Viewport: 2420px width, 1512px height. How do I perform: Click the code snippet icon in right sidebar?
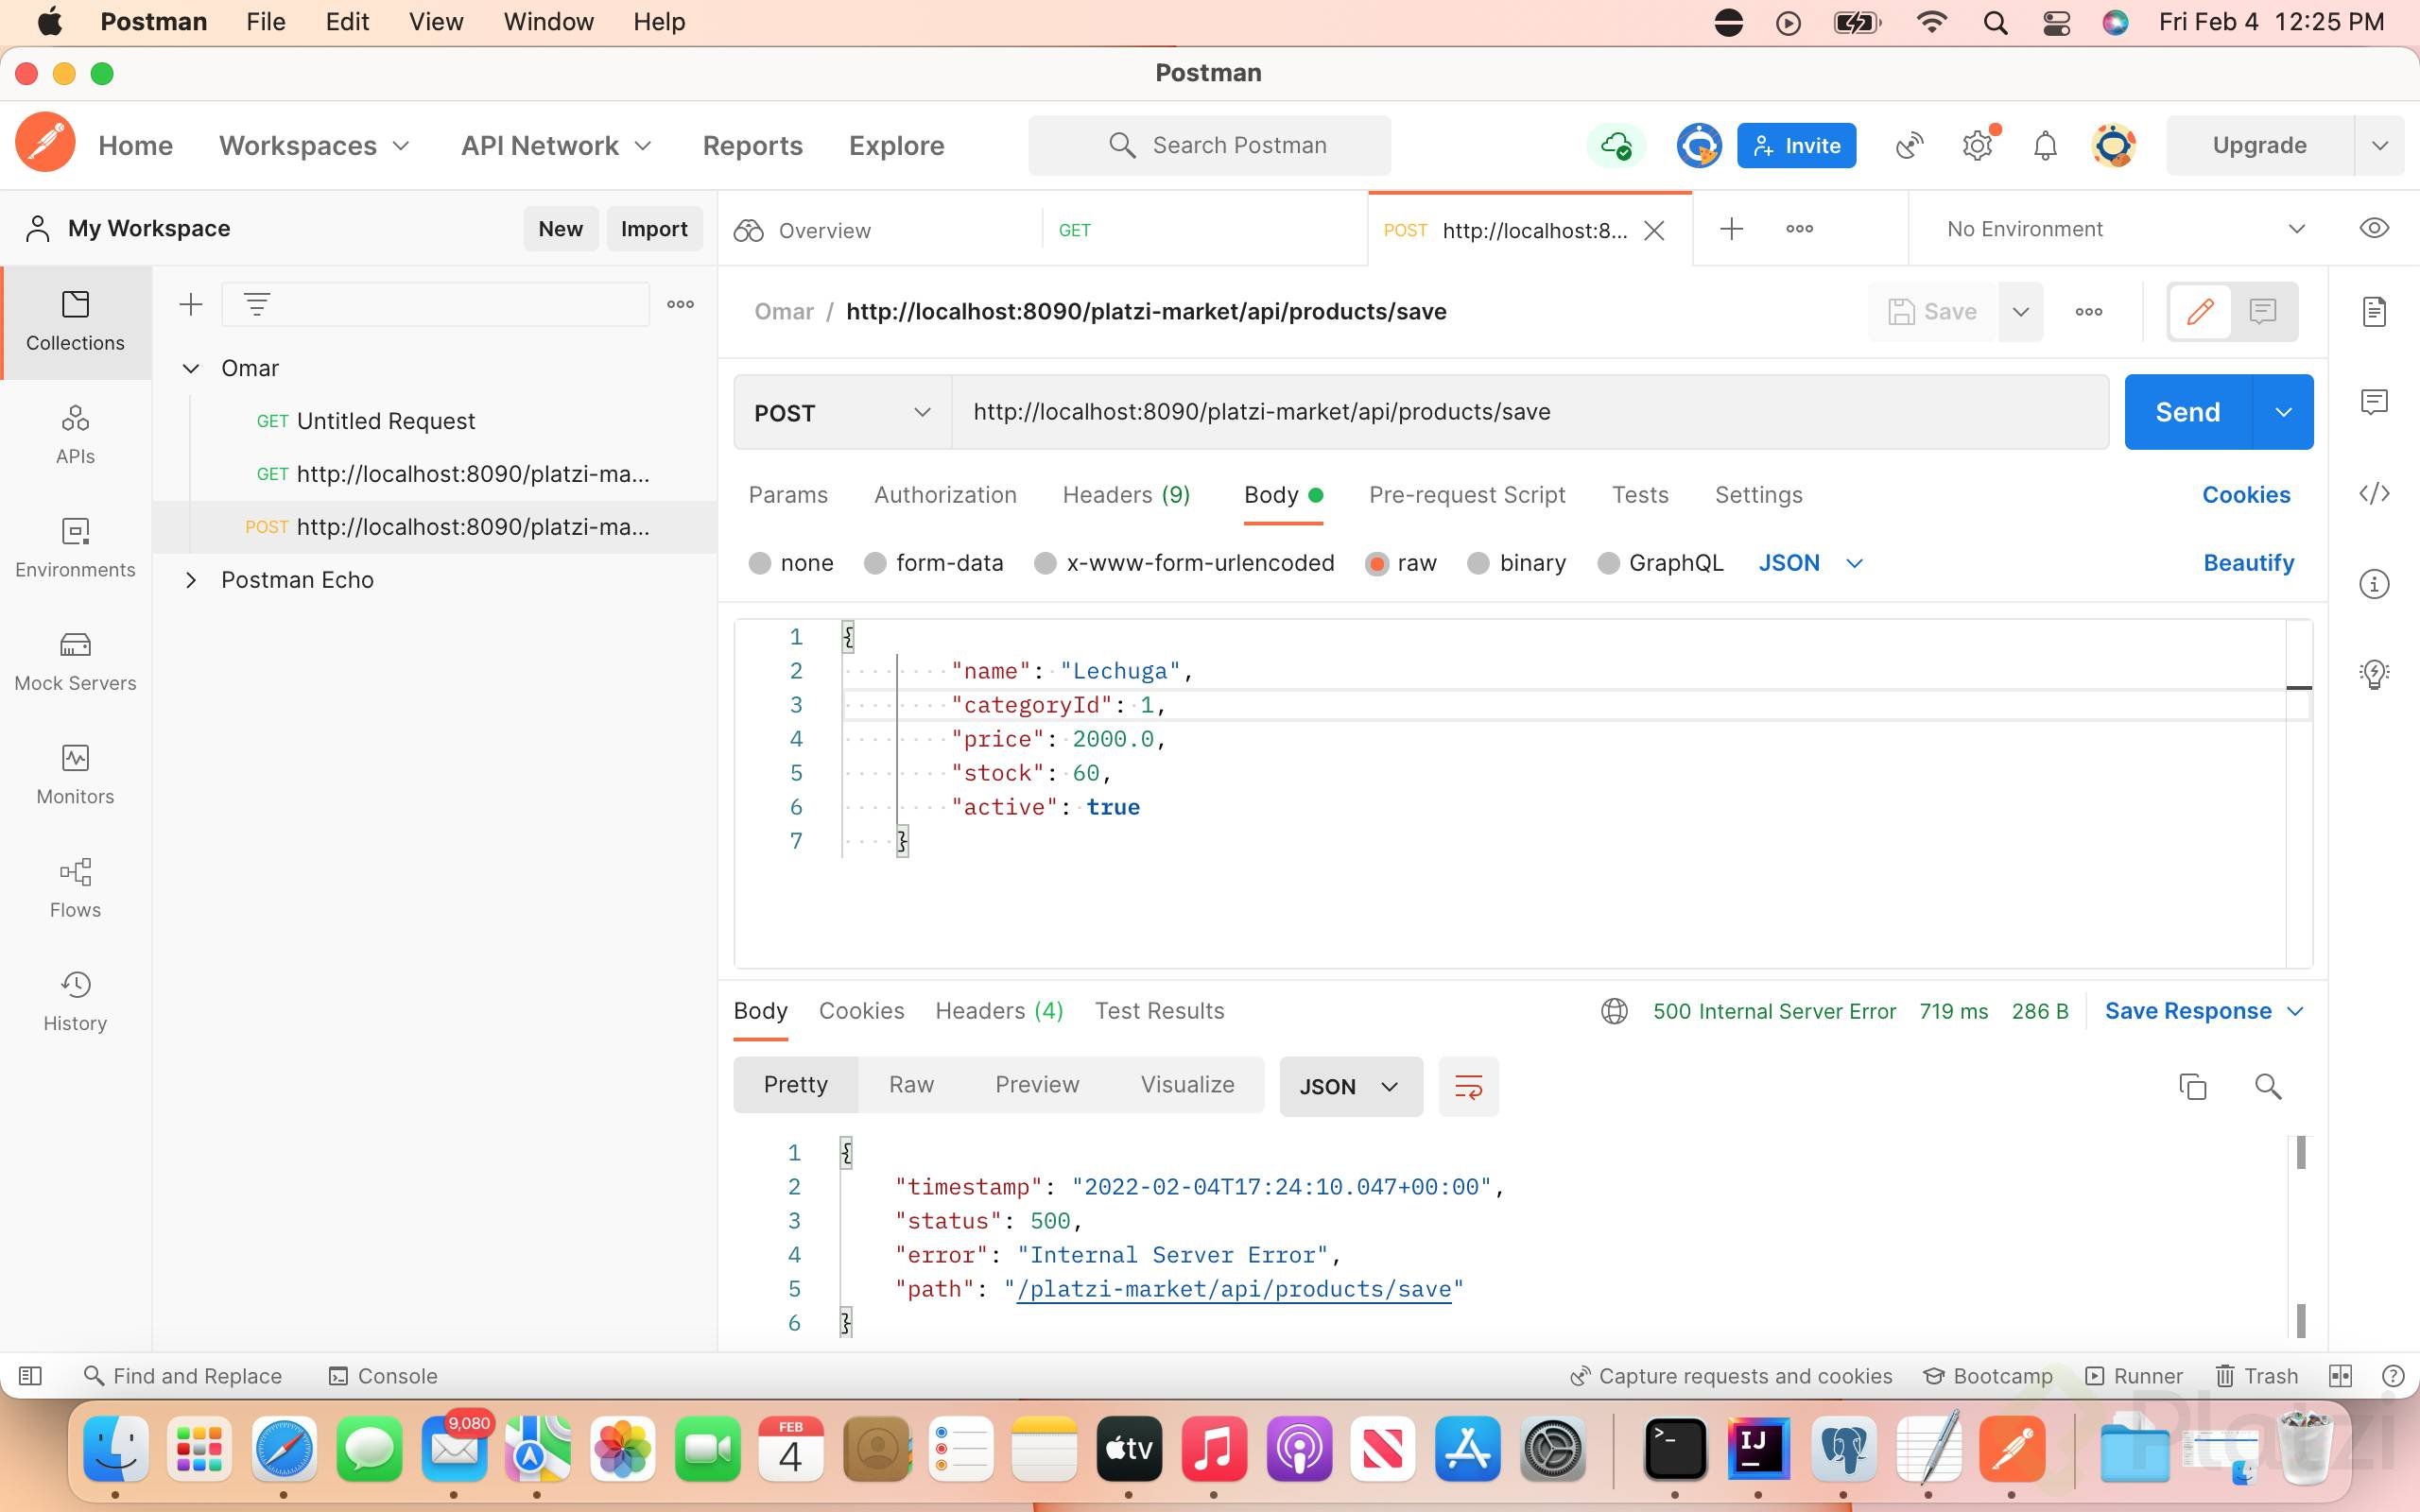pyautogui.click(x=2374, y=493)
